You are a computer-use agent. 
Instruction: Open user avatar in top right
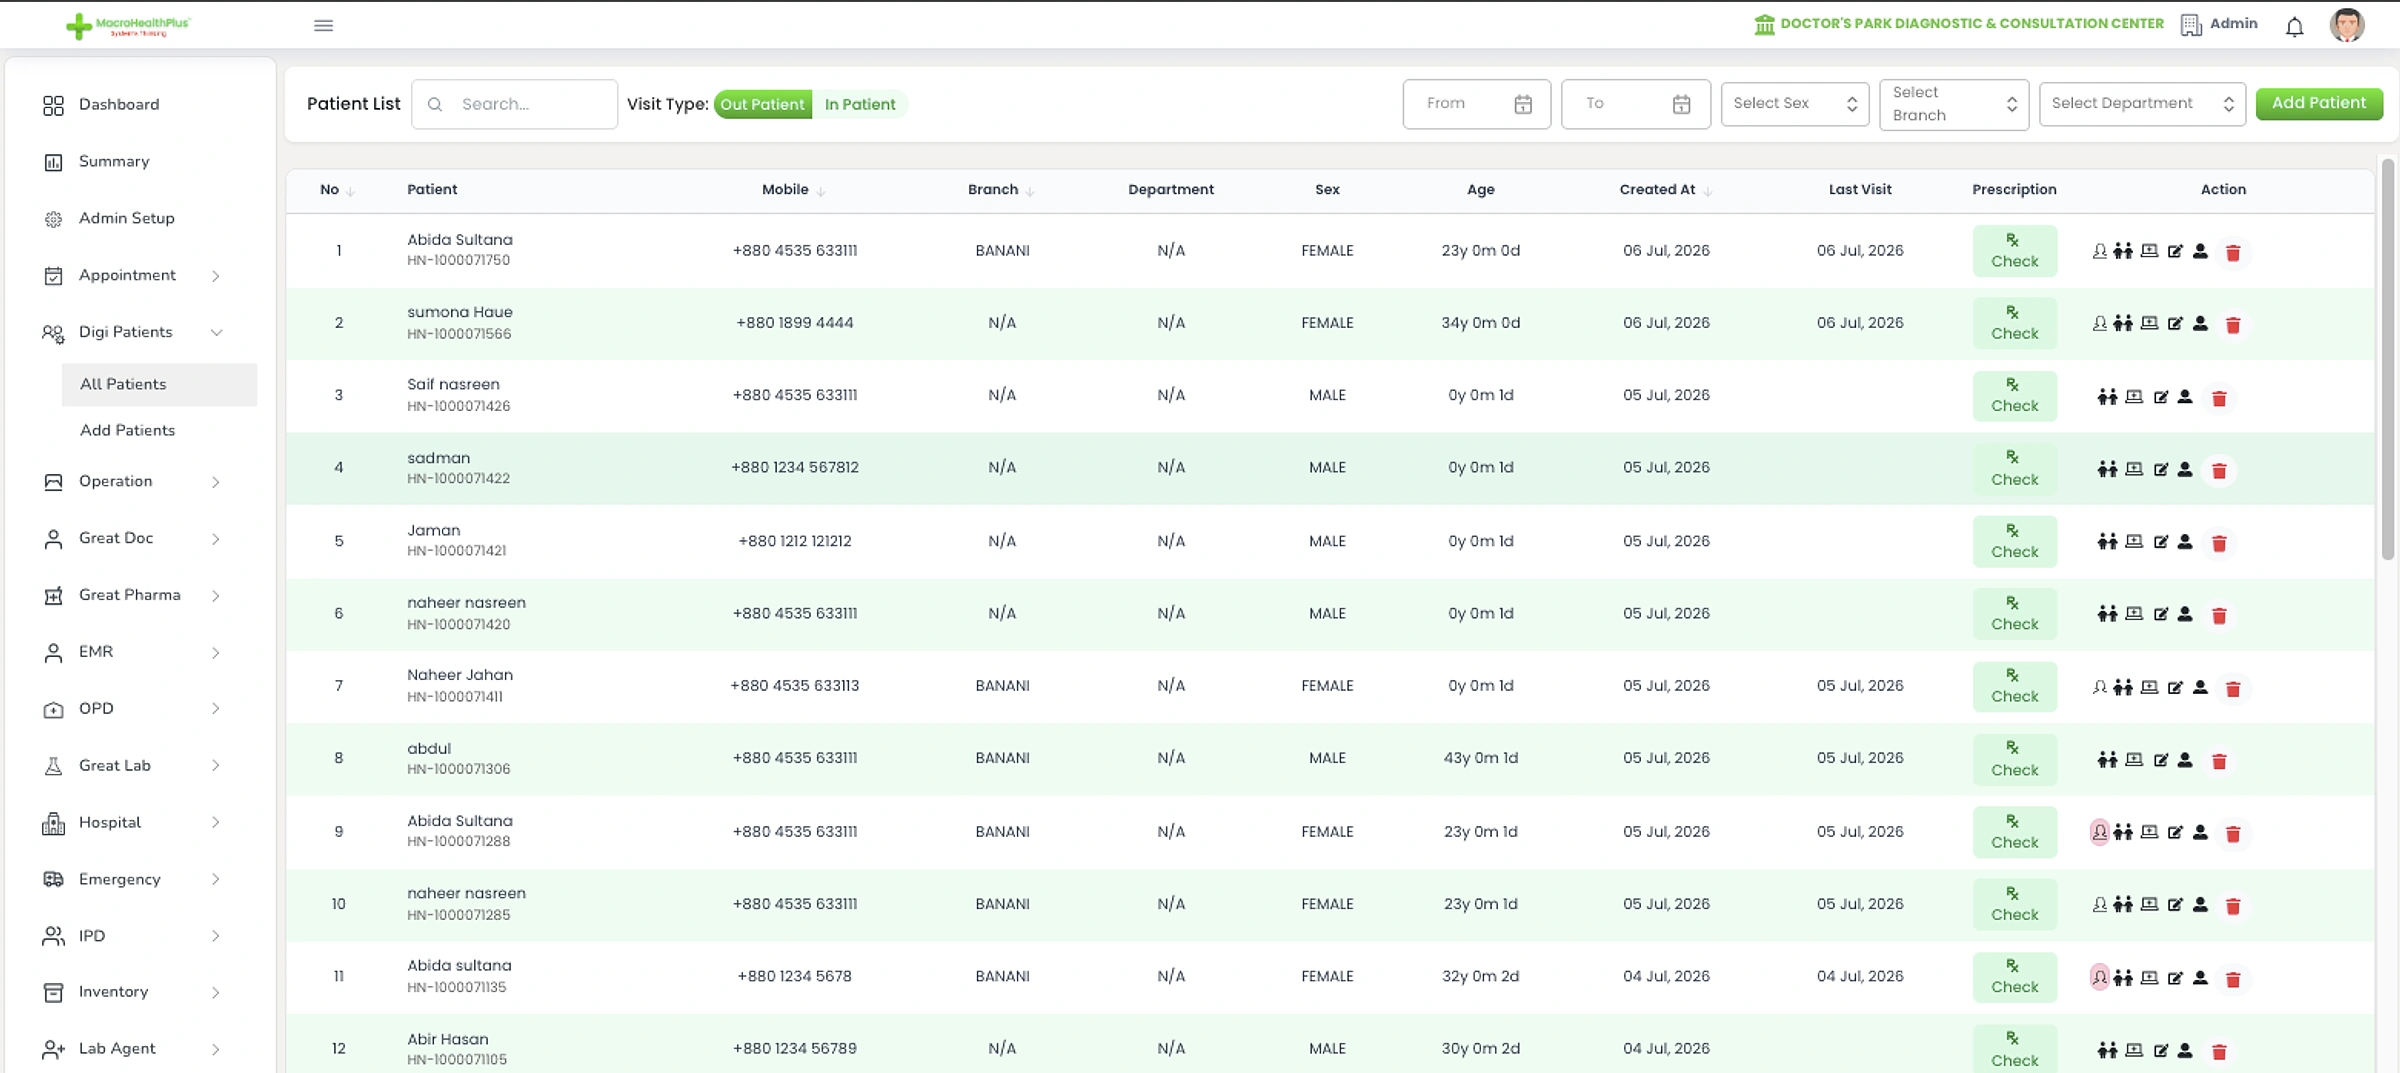[2346, 25]
